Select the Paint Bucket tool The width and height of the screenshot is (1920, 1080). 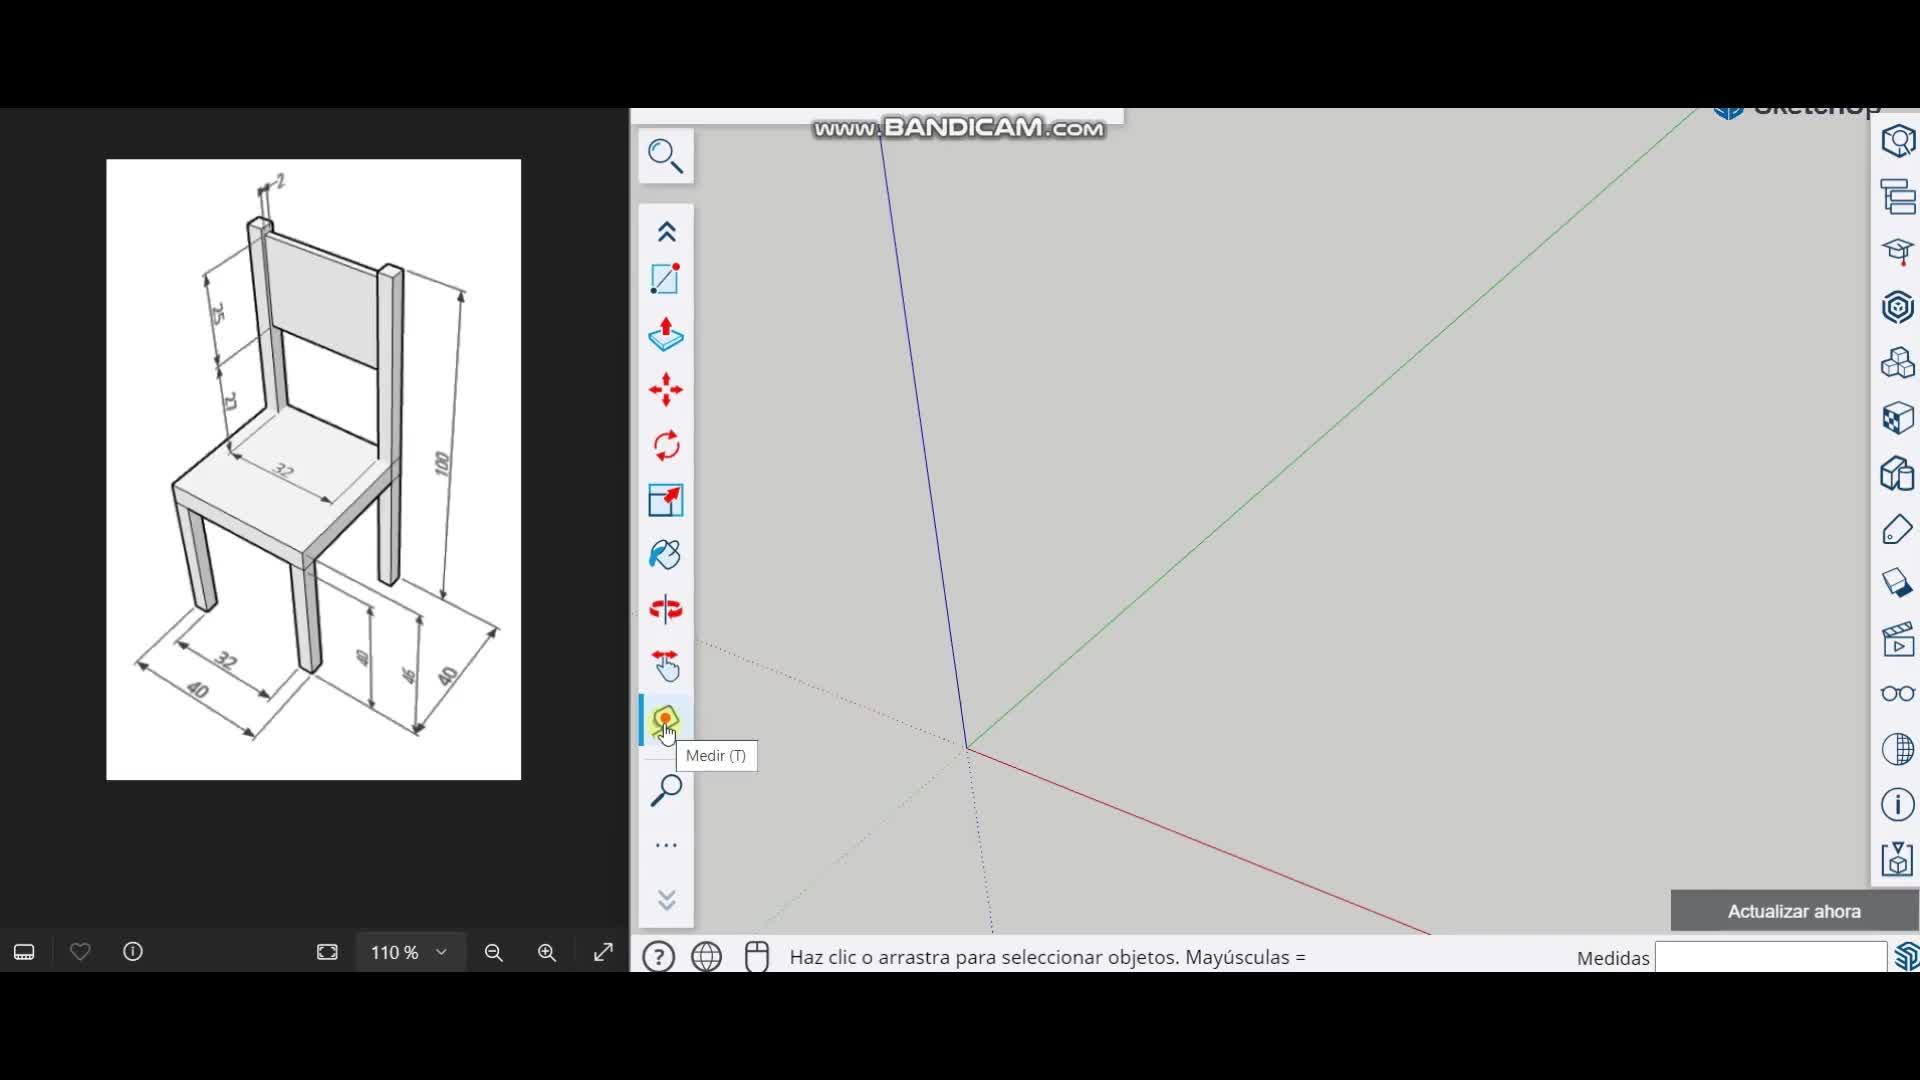tap(666, 555)
